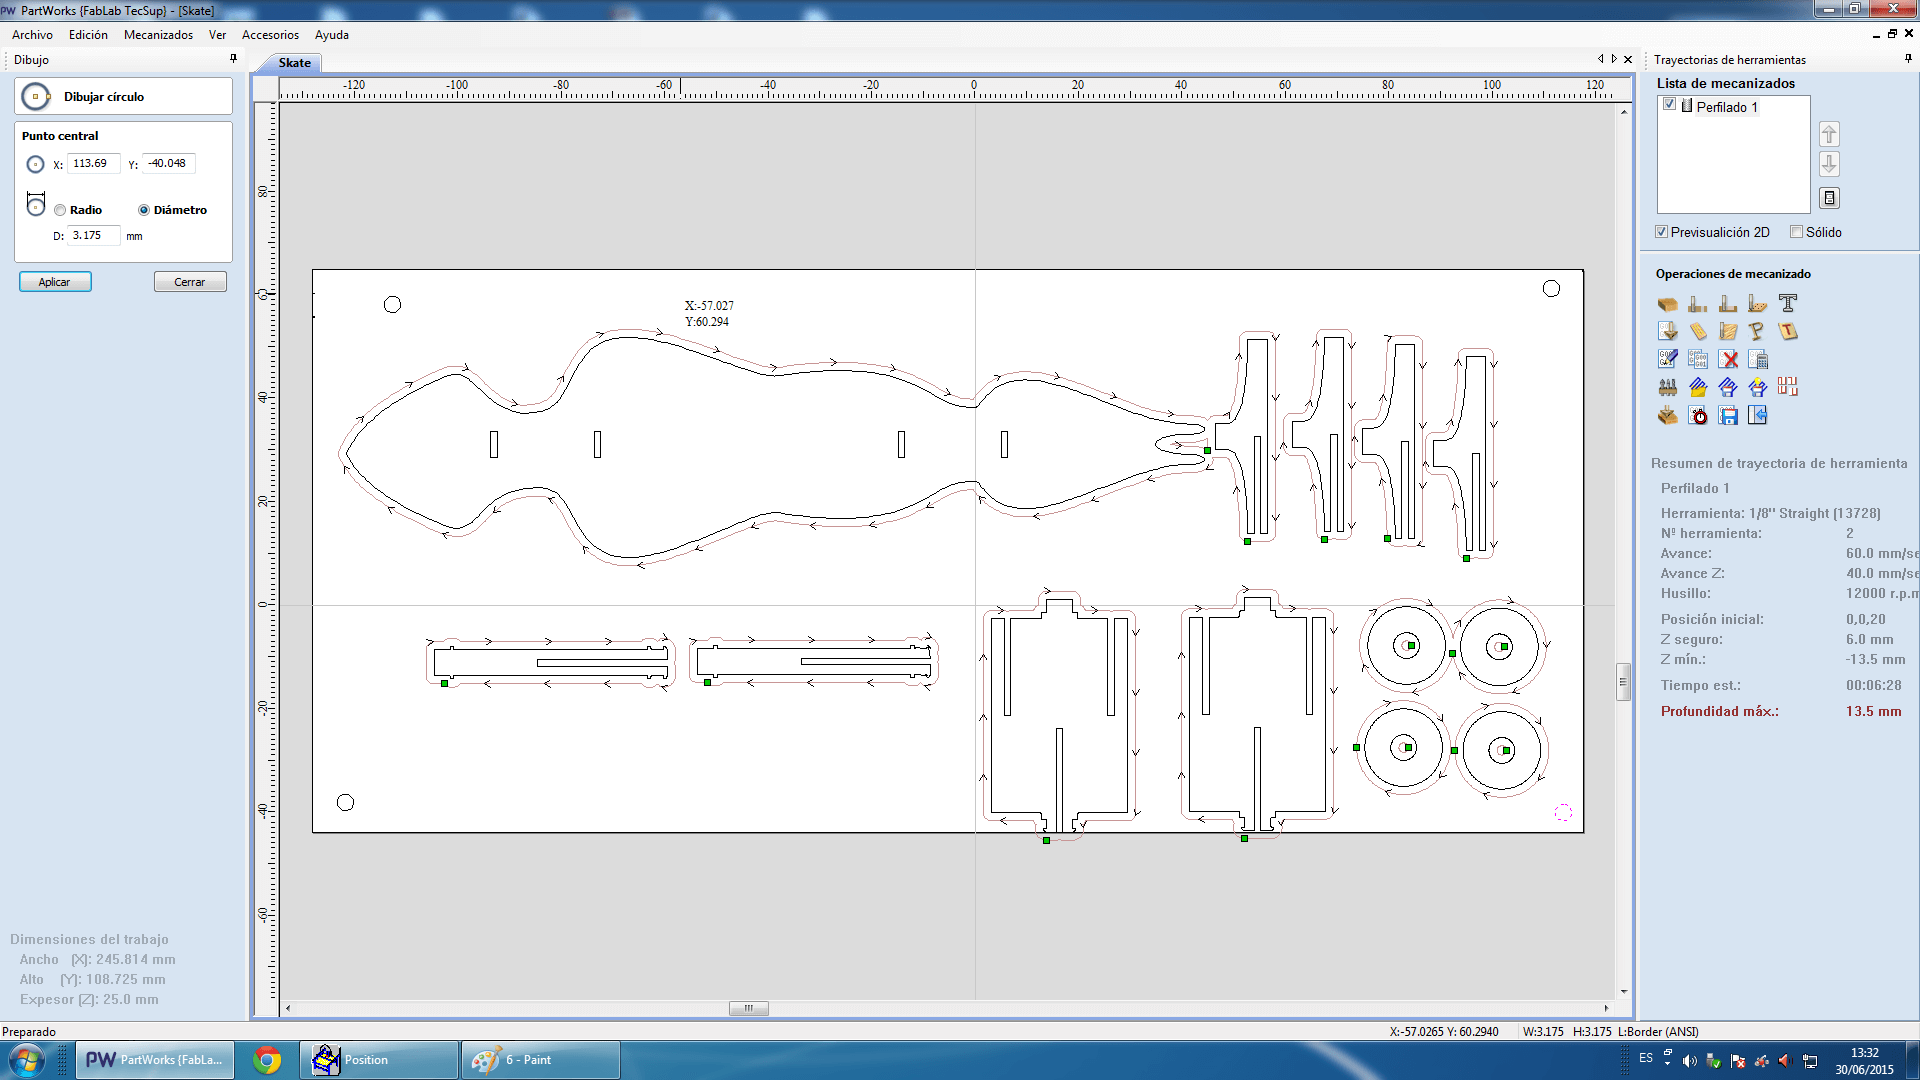
Task: Click the switch to Drawing tab arrow icon
Action: pos(1757,415)
